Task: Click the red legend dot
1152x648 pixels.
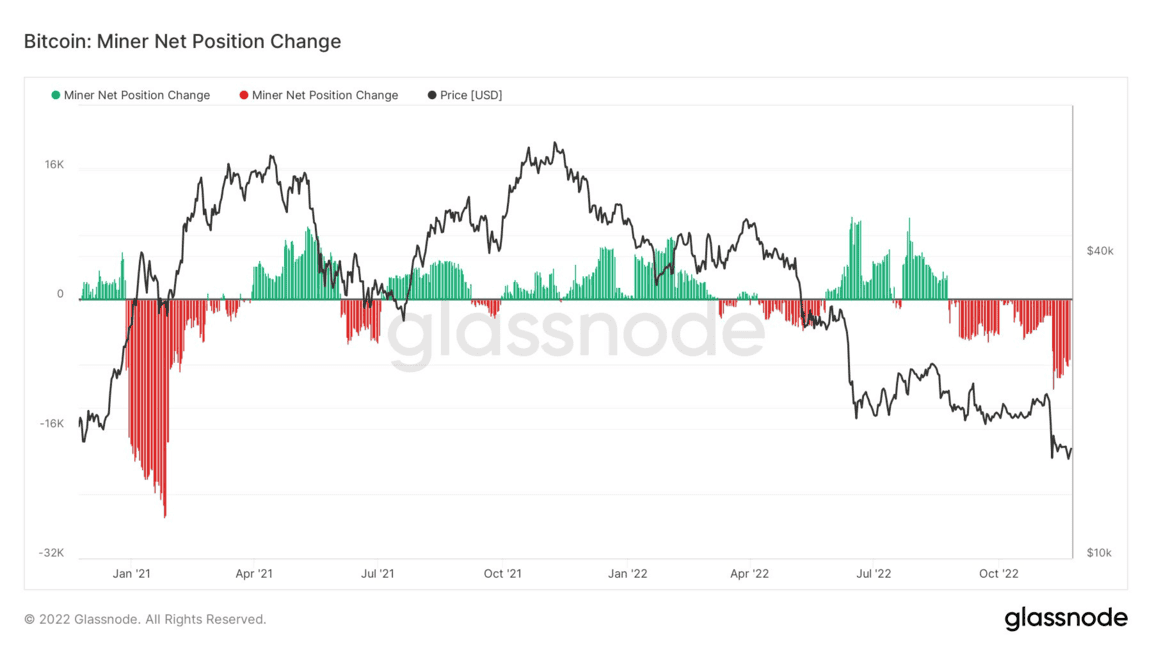Action: click(244, 95)
